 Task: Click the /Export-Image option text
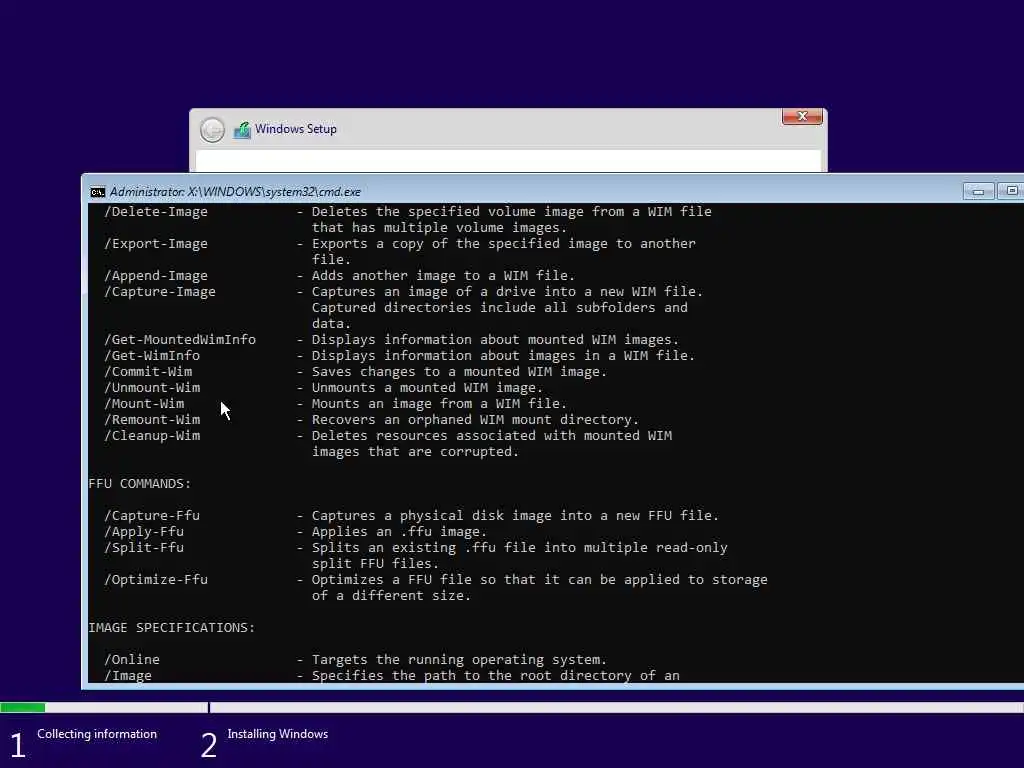click(x=156, y=244)
